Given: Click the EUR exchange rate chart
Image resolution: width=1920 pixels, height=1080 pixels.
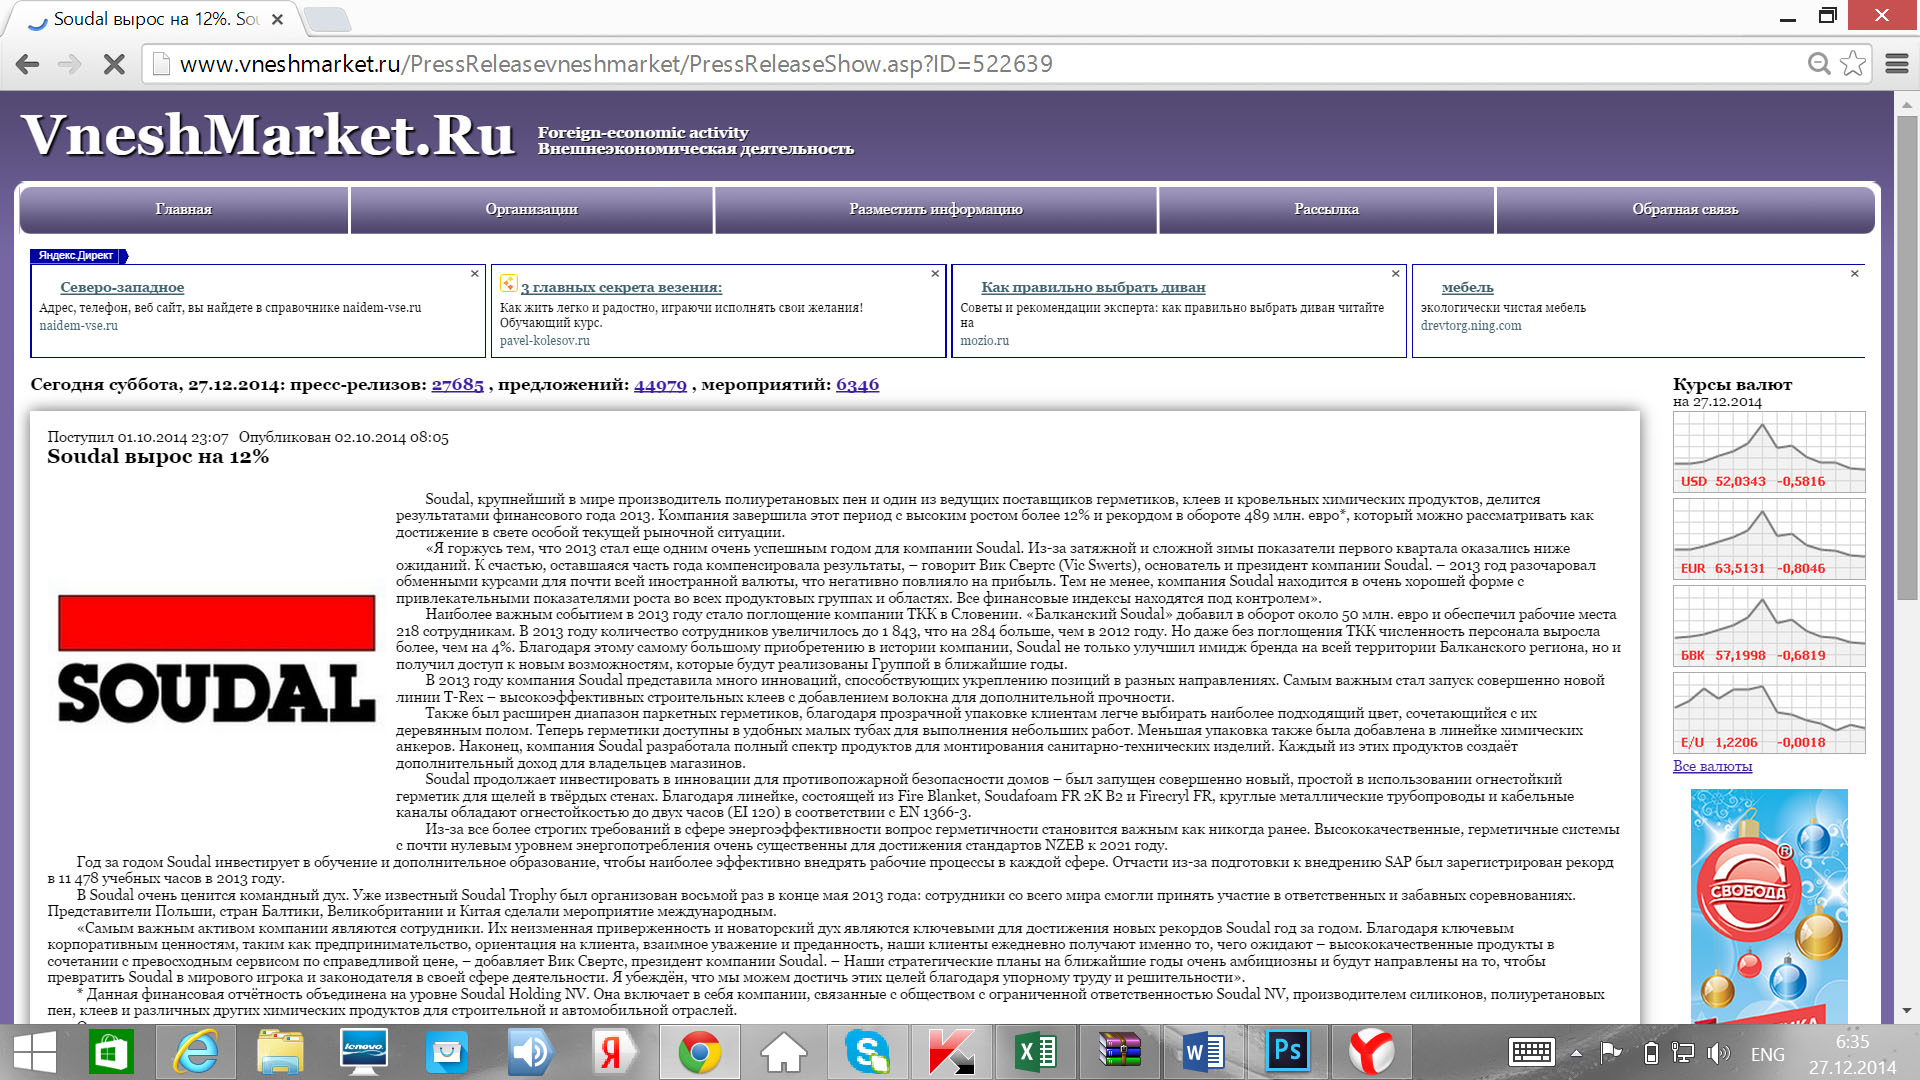Looking at the screenshot, I should click(x=1769, y=538).
